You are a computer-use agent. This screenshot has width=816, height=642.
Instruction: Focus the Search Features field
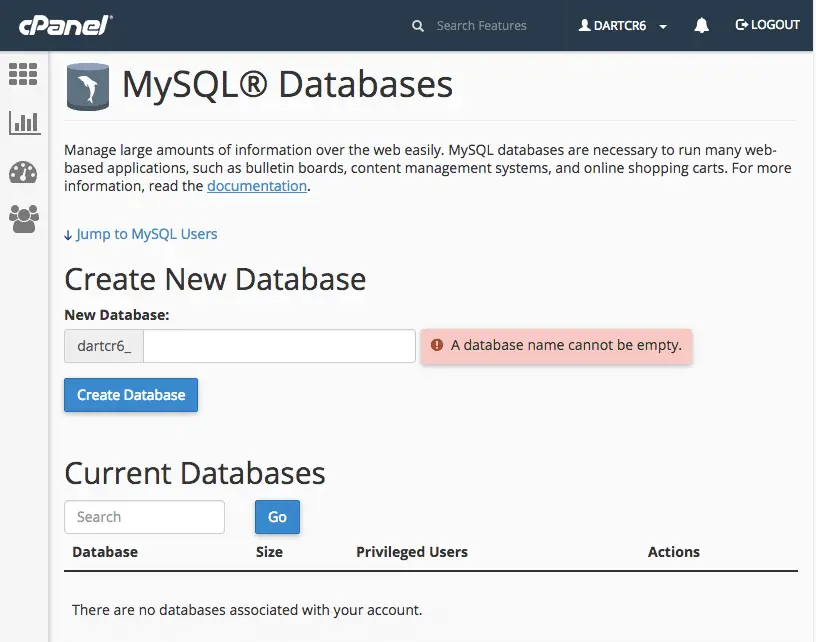[x=481, y=25]
